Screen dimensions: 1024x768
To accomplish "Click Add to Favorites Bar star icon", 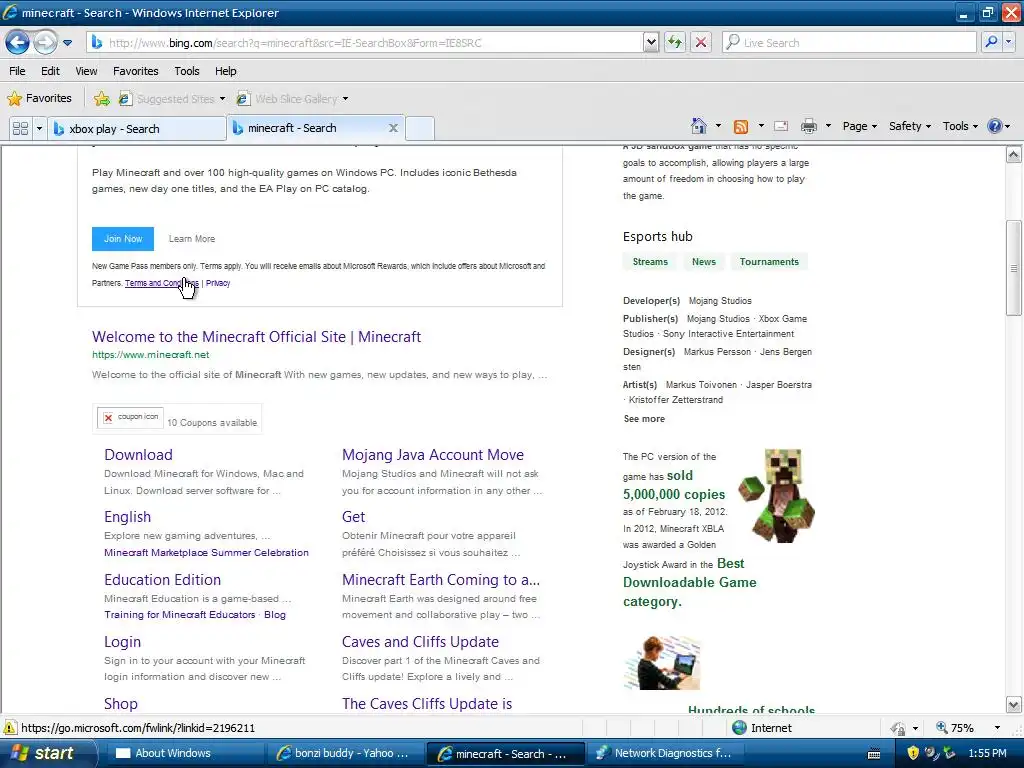I will coord(102,99).
